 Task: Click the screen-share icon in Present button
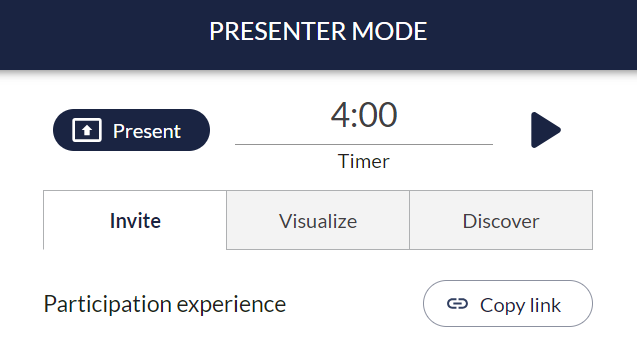(x=87, y=130)
